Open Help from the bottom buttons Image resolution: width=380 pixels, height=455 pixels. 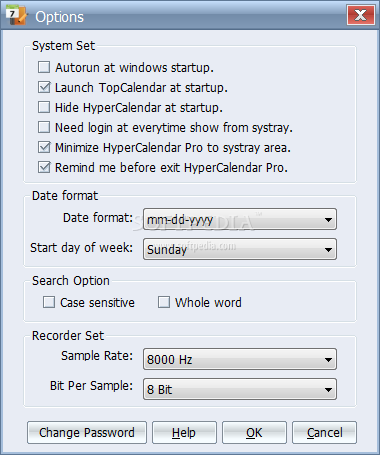(x=184, y=433)
